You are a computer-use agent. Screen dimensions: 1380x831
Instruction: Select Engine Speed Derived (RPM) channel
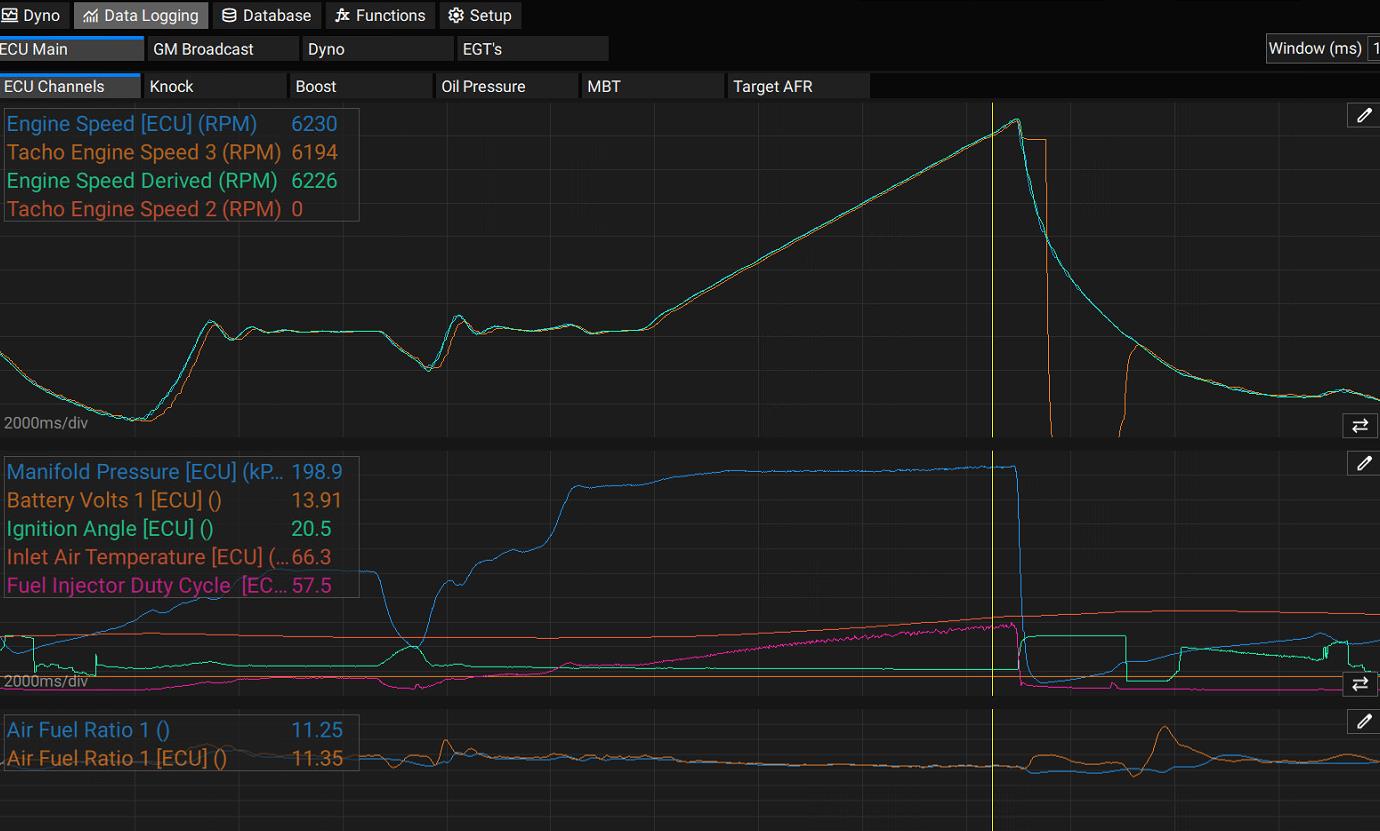[142, 181]
